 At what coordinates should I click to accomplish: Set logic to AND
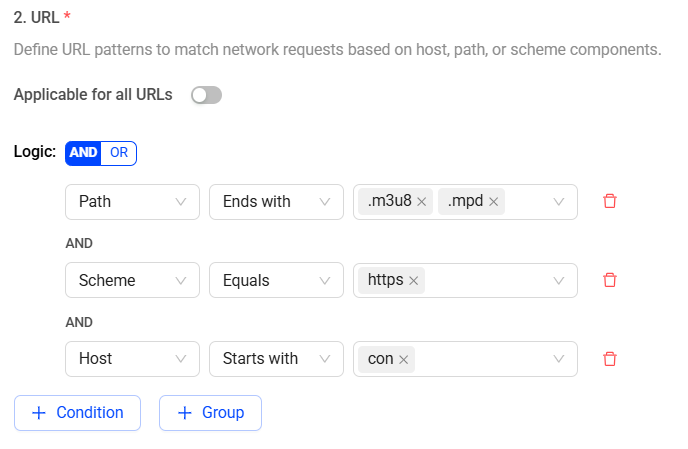coord(84,153)
